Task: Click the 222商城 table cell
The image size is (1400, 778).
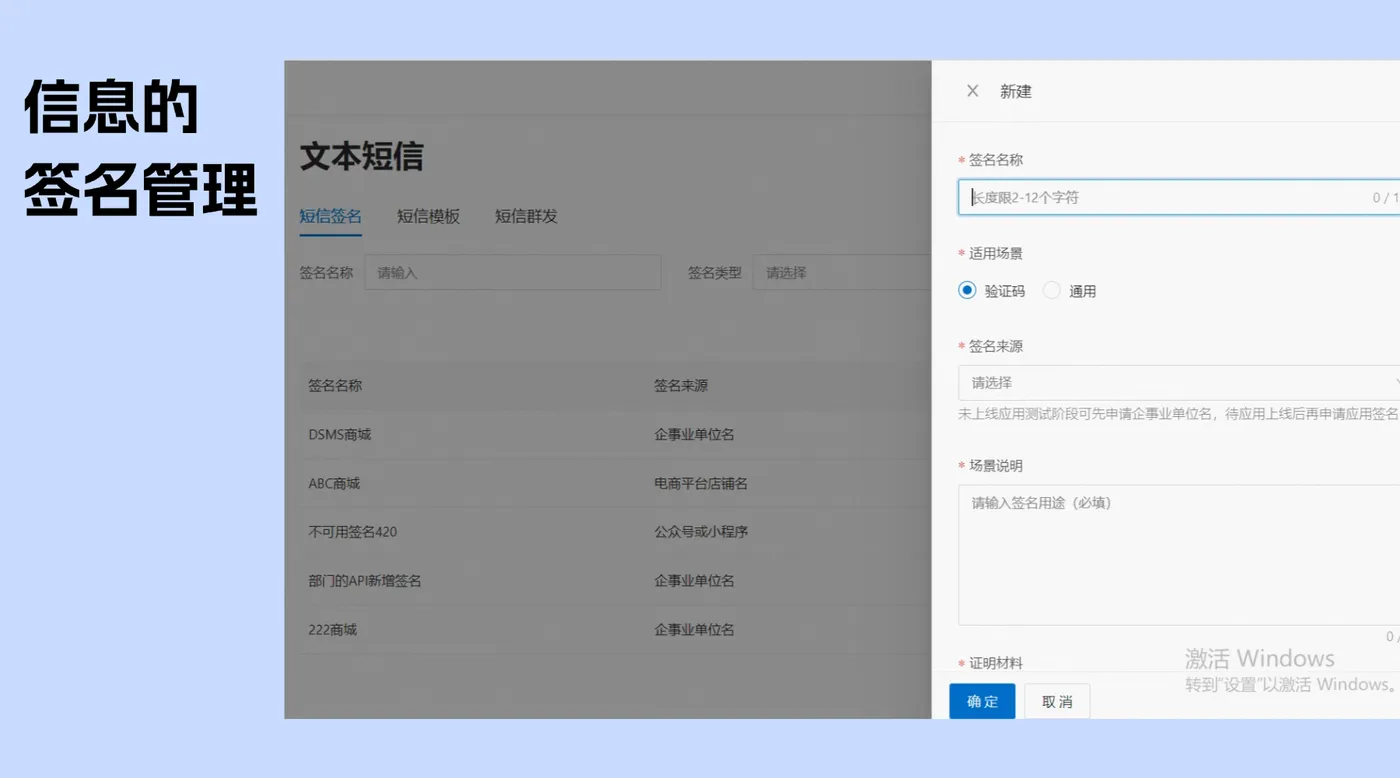Action: (x=333, y=629)
